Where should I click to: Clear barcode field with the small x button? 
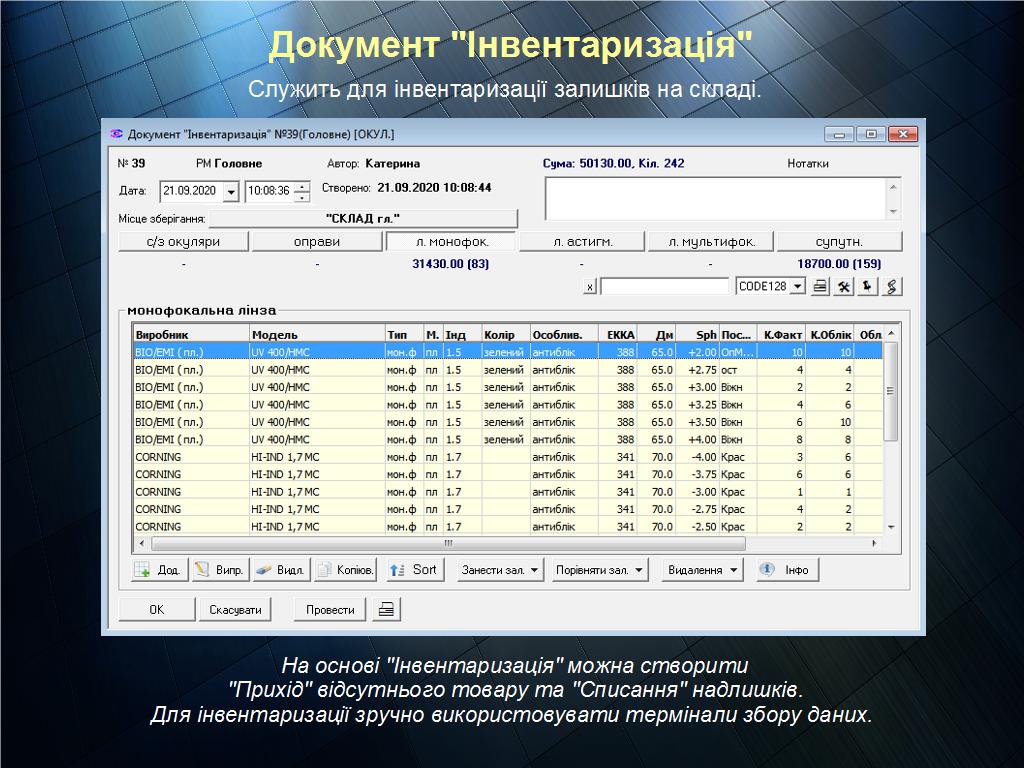coord(590,287)
